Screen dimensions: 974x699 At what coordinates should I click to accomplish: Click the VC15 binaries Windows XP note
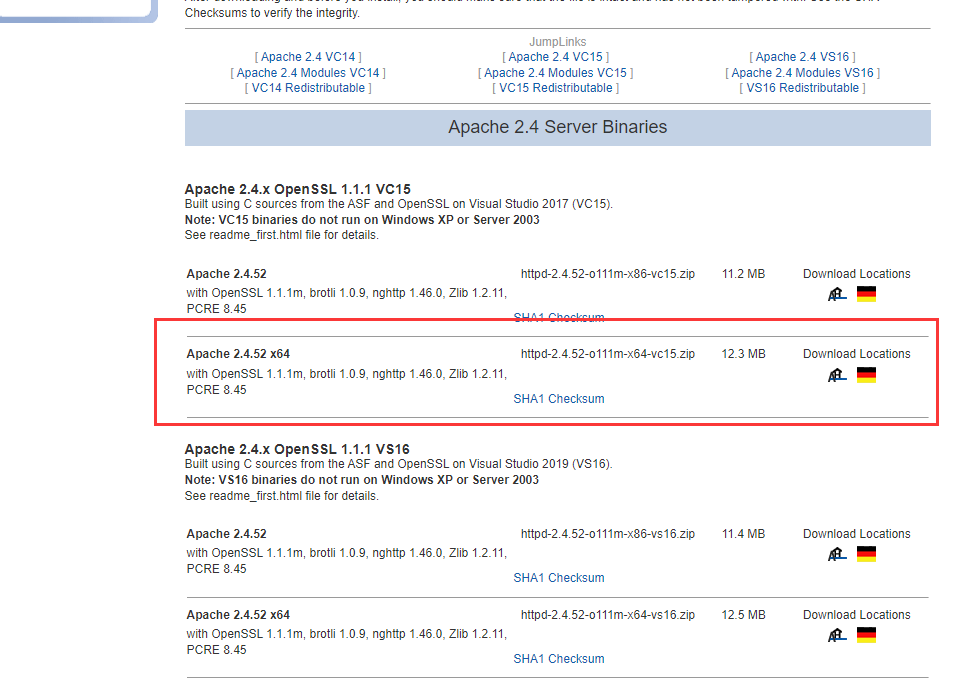click(x=362, y=220)
